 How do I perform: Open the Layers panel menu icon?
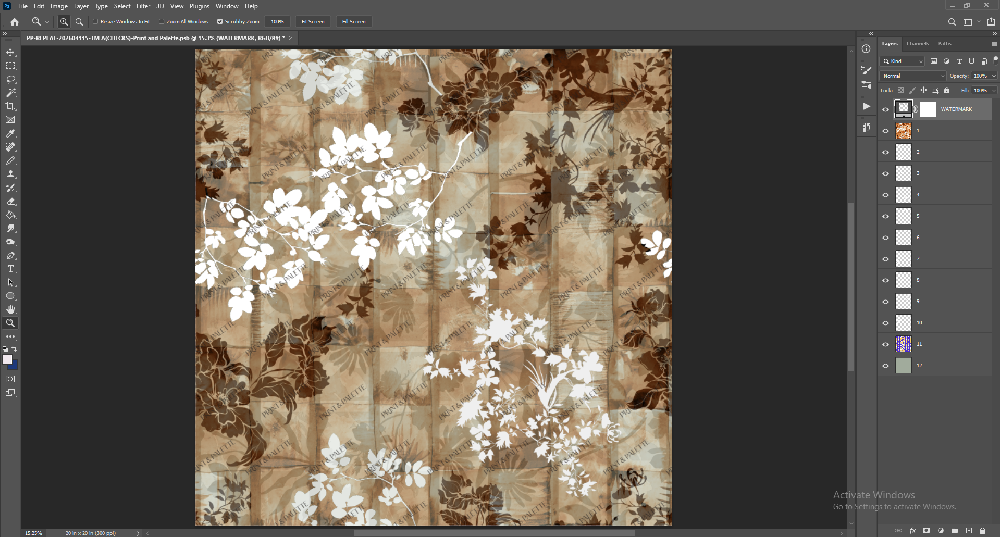tap(994, 44)
